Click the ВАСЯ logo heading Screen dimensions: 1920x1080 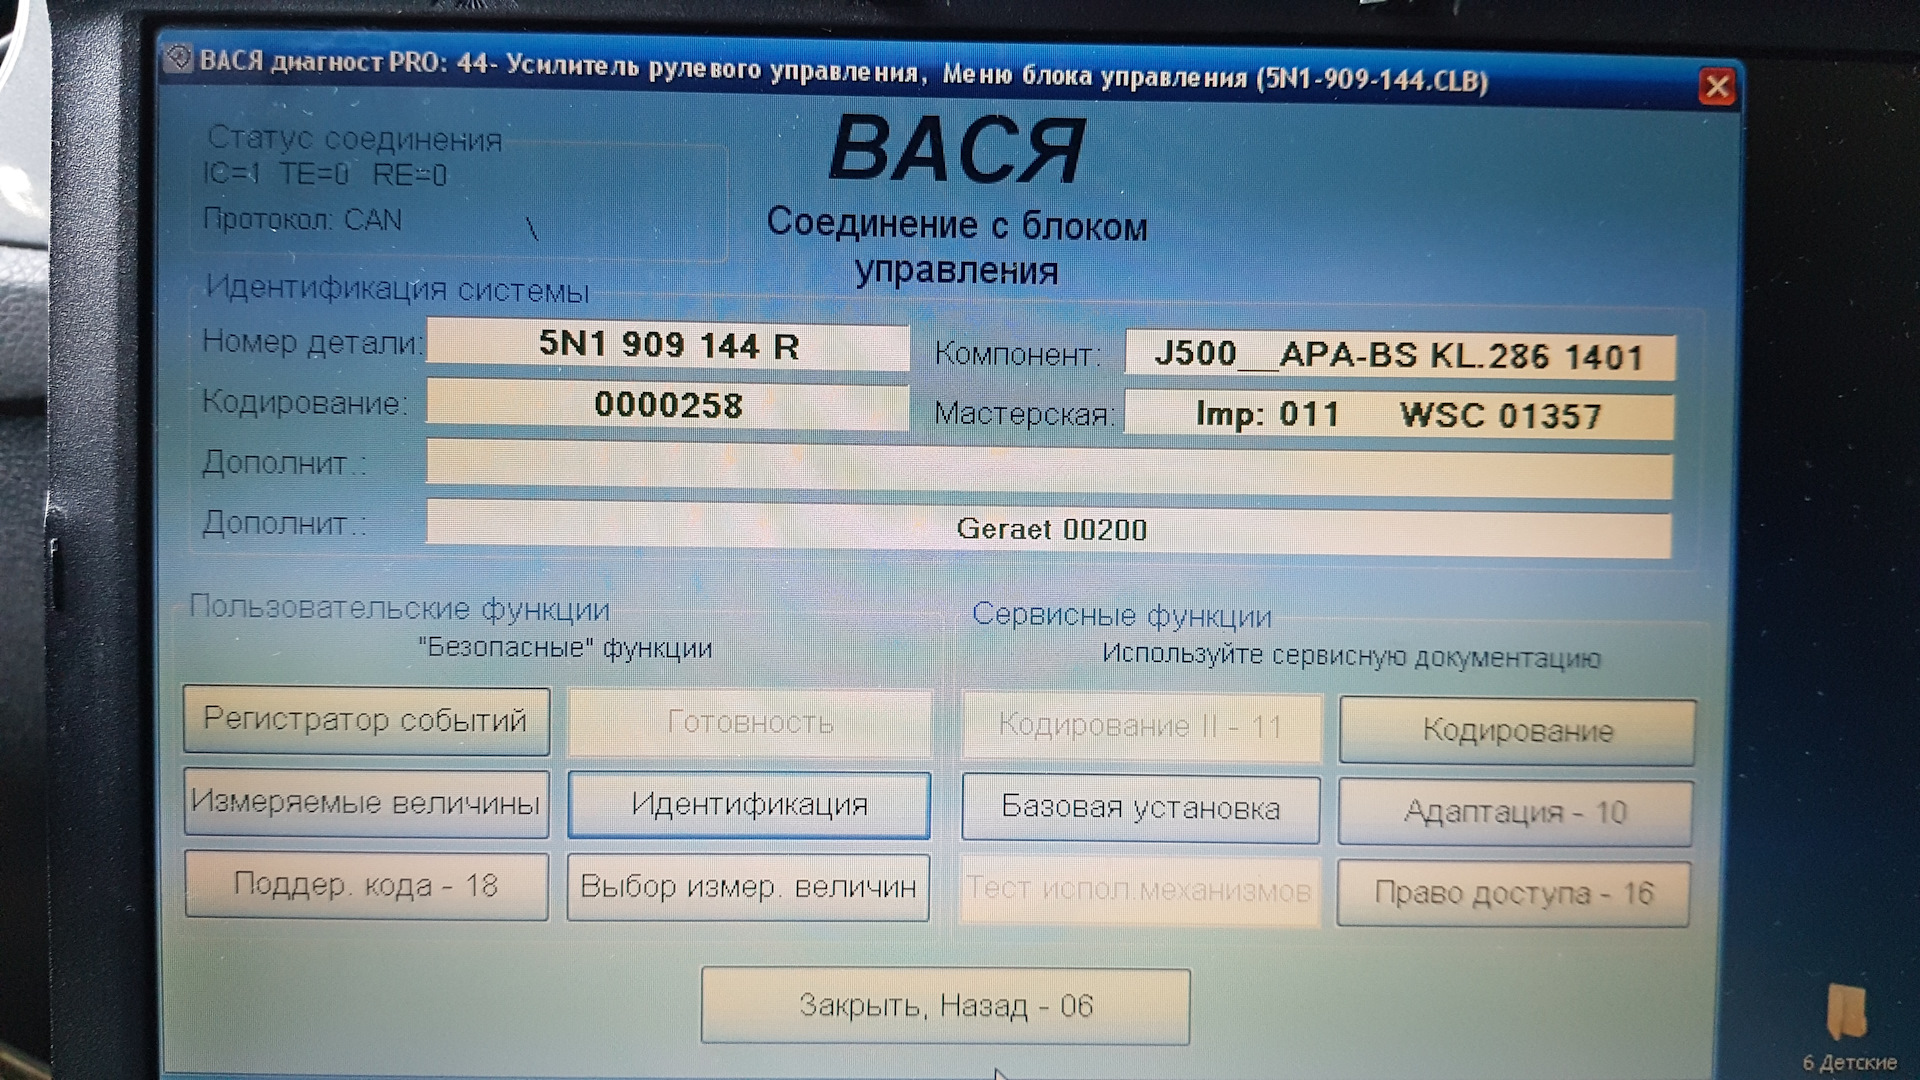(x=957, y=150)
